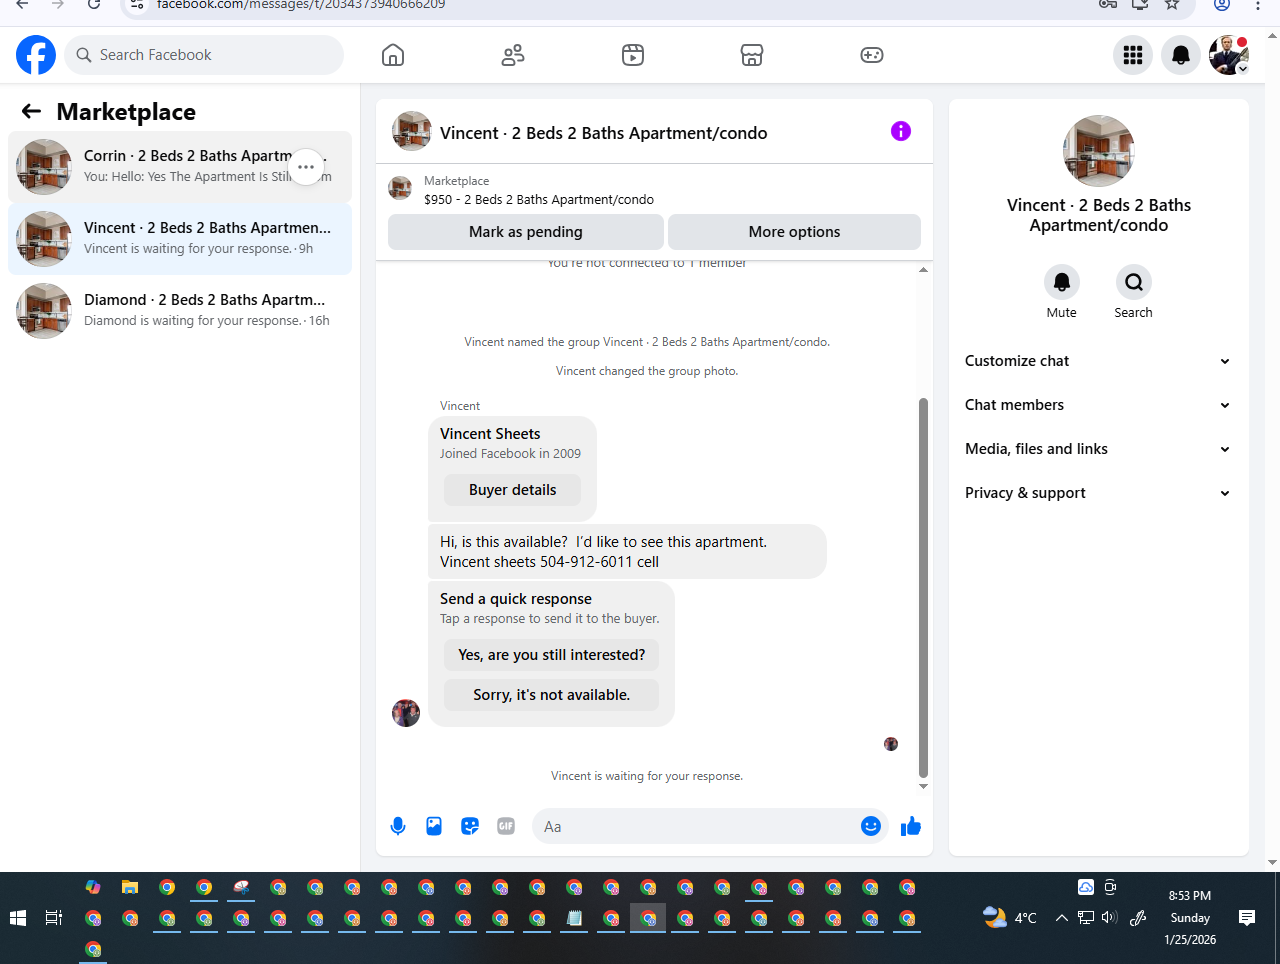
Task: Open File Explorer from the taskbar
Action: (x=130, y=887)
